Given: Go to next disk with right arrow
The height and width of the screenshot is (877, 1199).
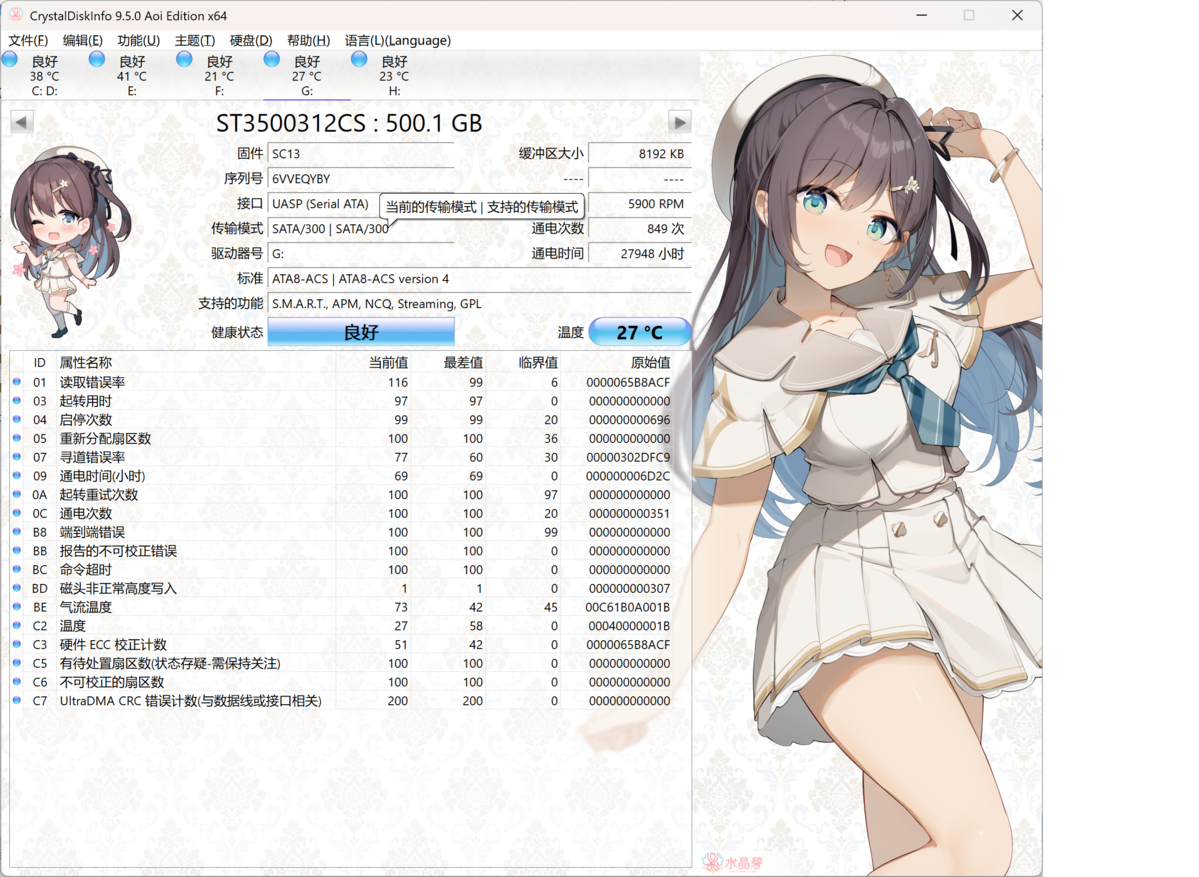Looking at the screenshot, I should [x=680, y=122].
